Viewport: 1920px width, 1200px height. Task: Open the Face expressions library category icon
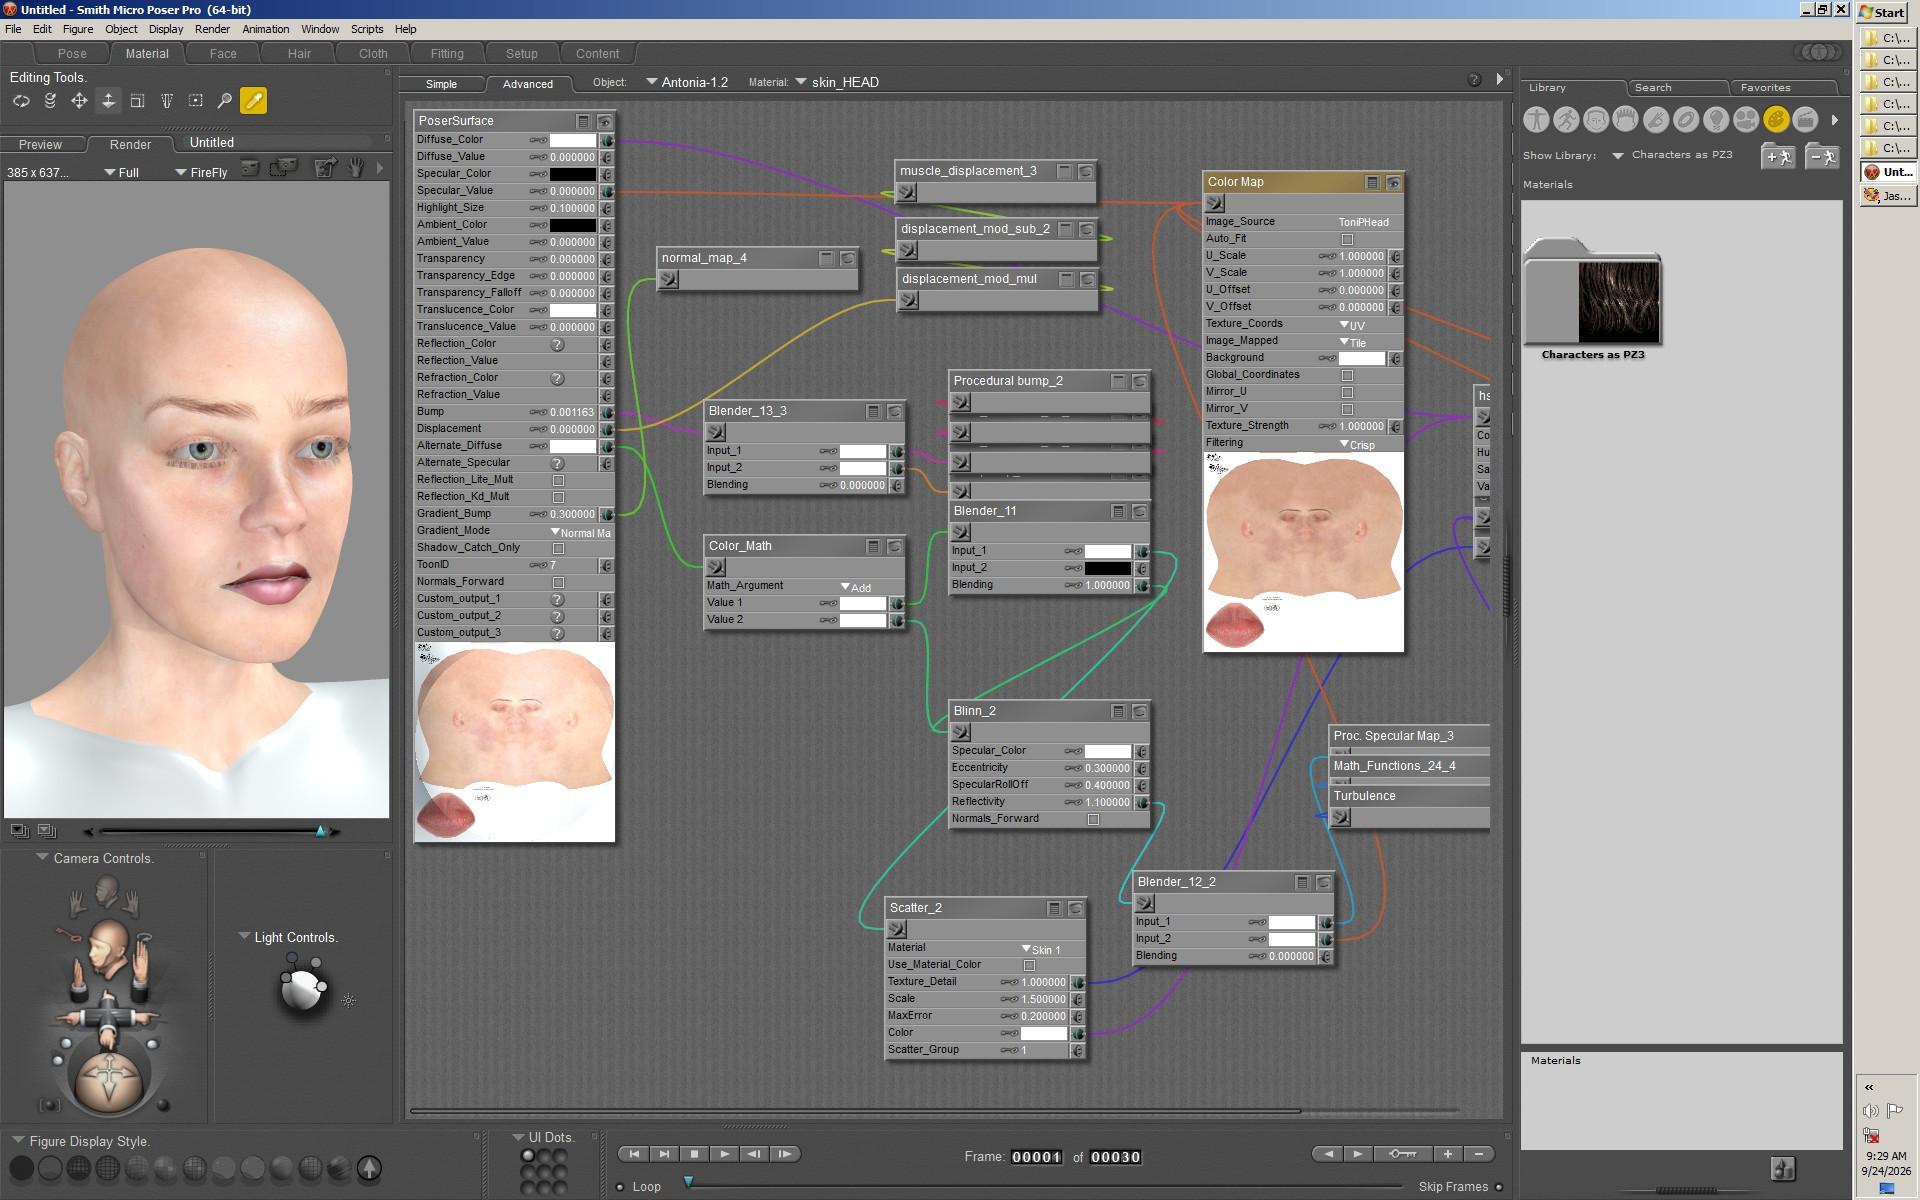coord(1596,120)
